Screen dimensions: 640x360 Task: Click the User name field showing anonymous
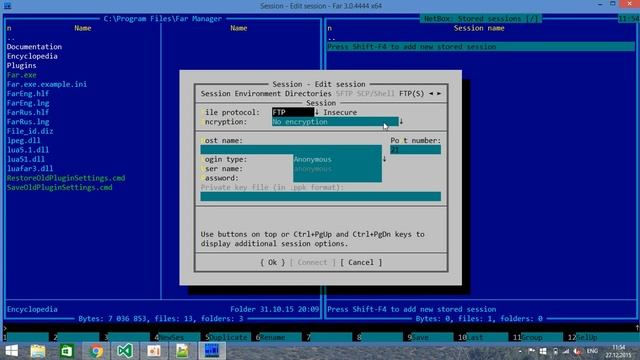click(x=338, y=169)
